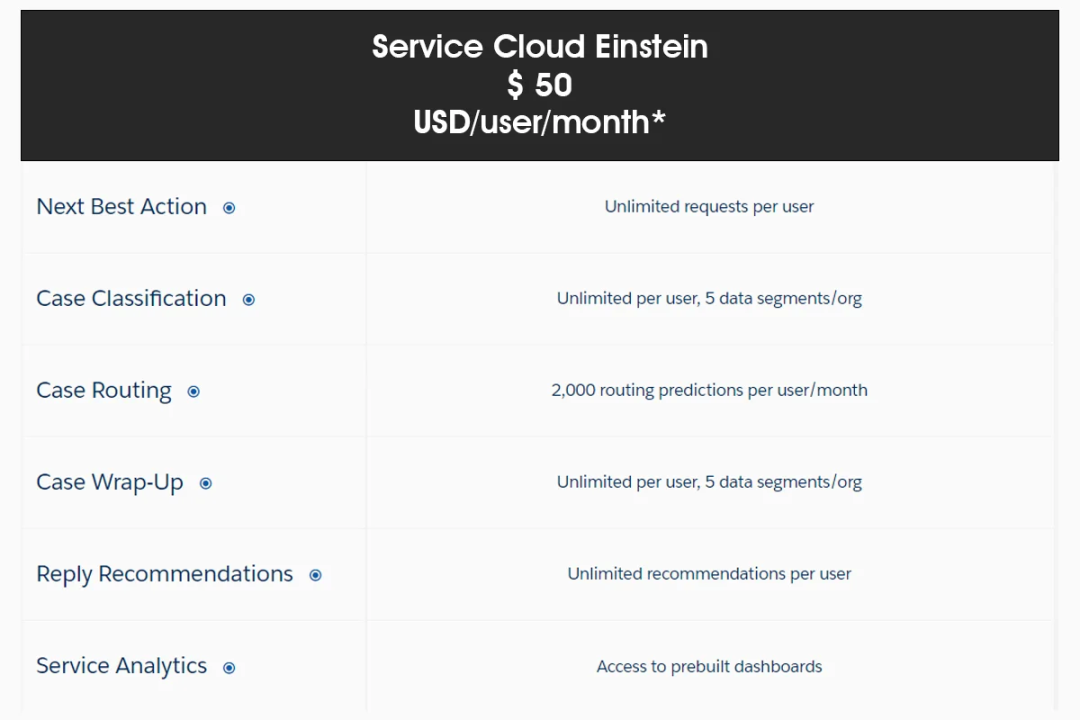This screenshot has height=720, width=1080.
Task: Select the Case Wrap-Up feature name
Action: (110, 483)
